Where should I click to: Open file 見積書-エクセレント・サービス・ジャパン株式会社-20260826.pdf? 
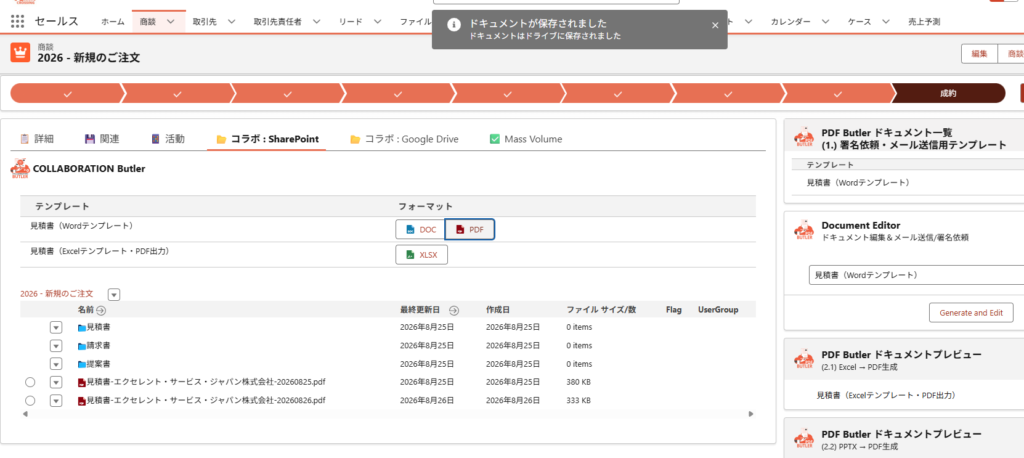pyautogui.click(x=206, y=401)
